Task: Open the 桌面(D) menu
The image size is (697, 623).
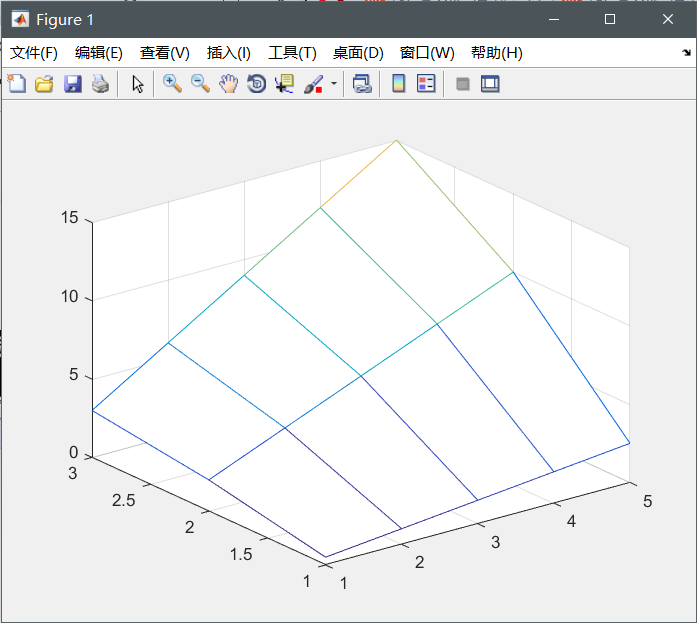Action: pos(358,53)
